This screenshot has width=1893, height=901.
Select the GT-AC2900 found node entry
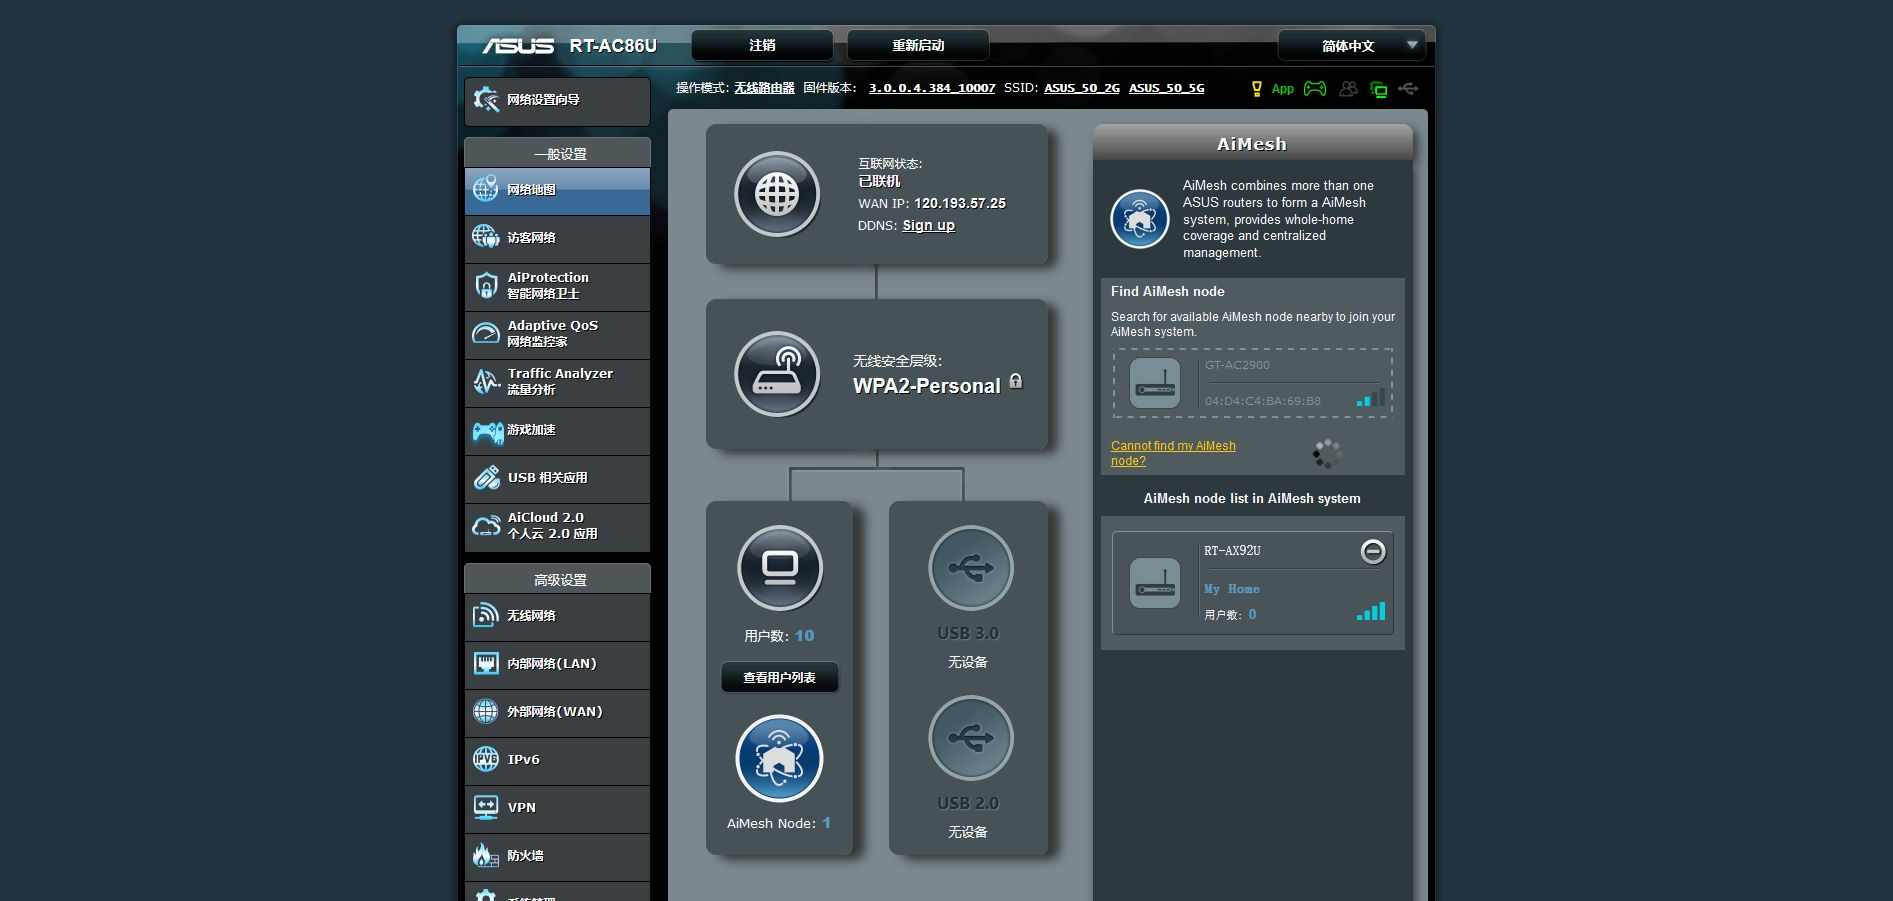[1253, 383]
